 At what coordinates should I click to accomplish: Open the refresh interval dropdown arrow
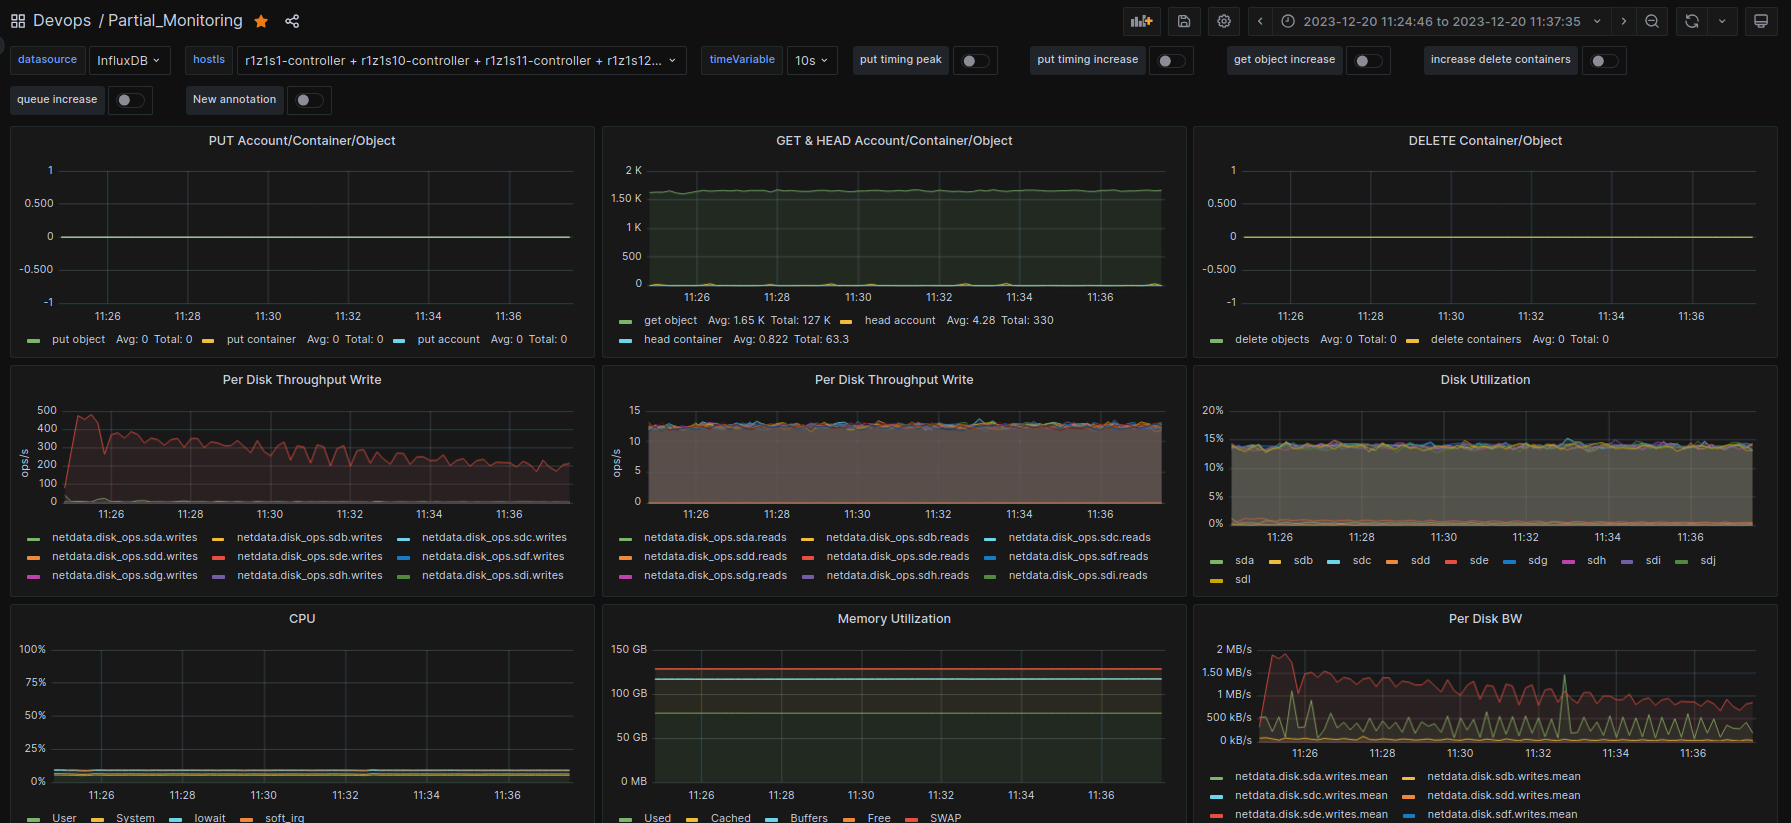tap(1722, 21)
